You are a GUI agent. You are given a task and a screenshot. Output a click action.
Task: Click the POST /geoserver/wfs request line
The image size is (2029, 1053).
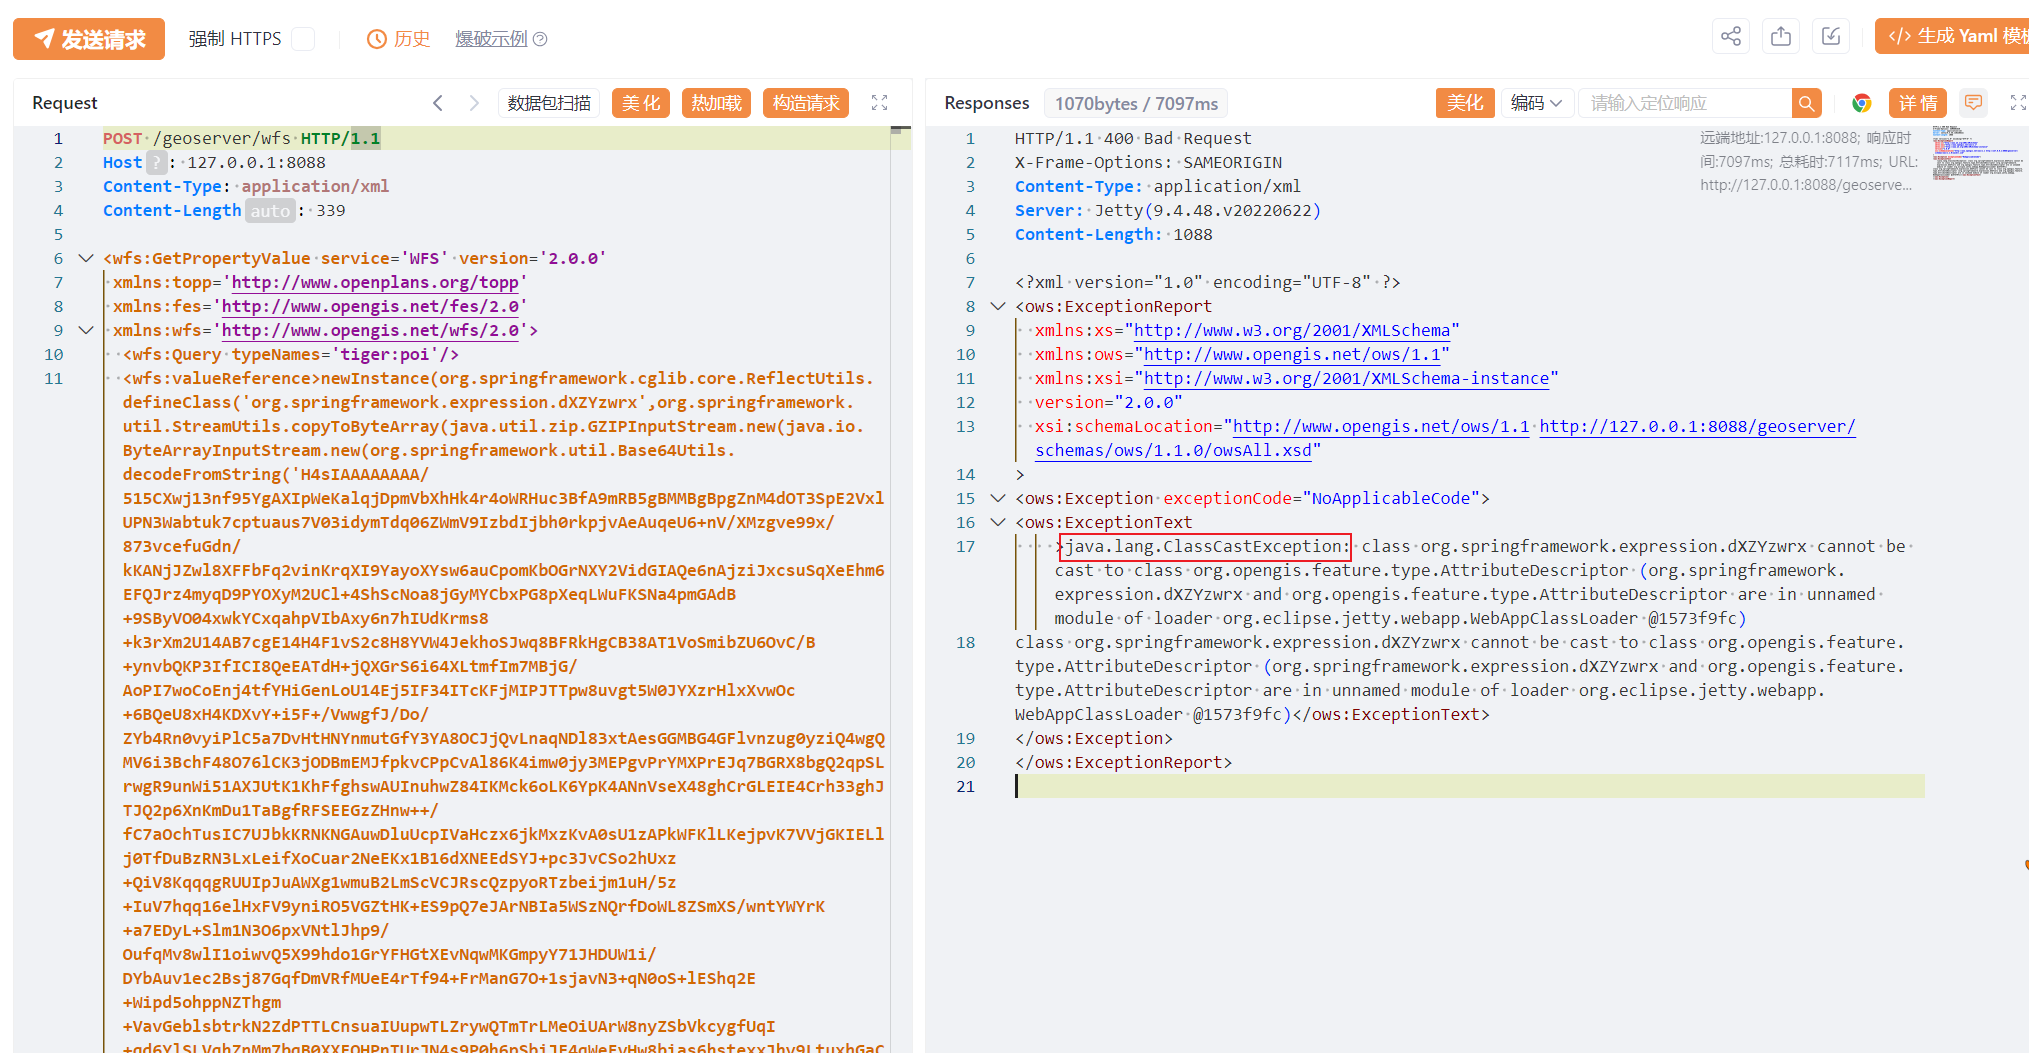(x=241, y=138)
